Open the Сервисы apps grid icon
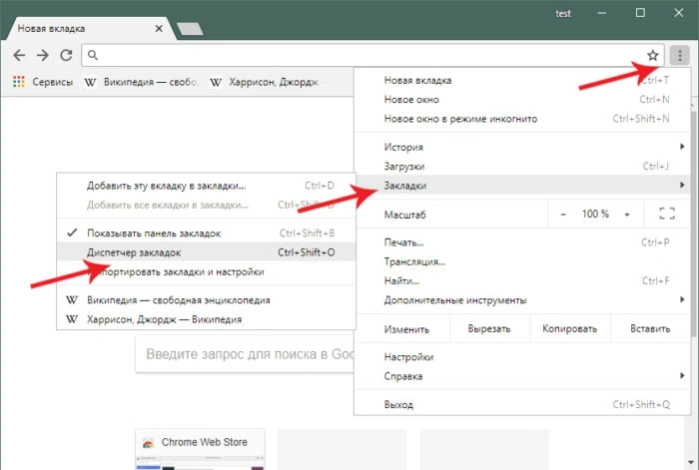The height and width of the screenshot is (470, 699). click(x=19, y=82)
